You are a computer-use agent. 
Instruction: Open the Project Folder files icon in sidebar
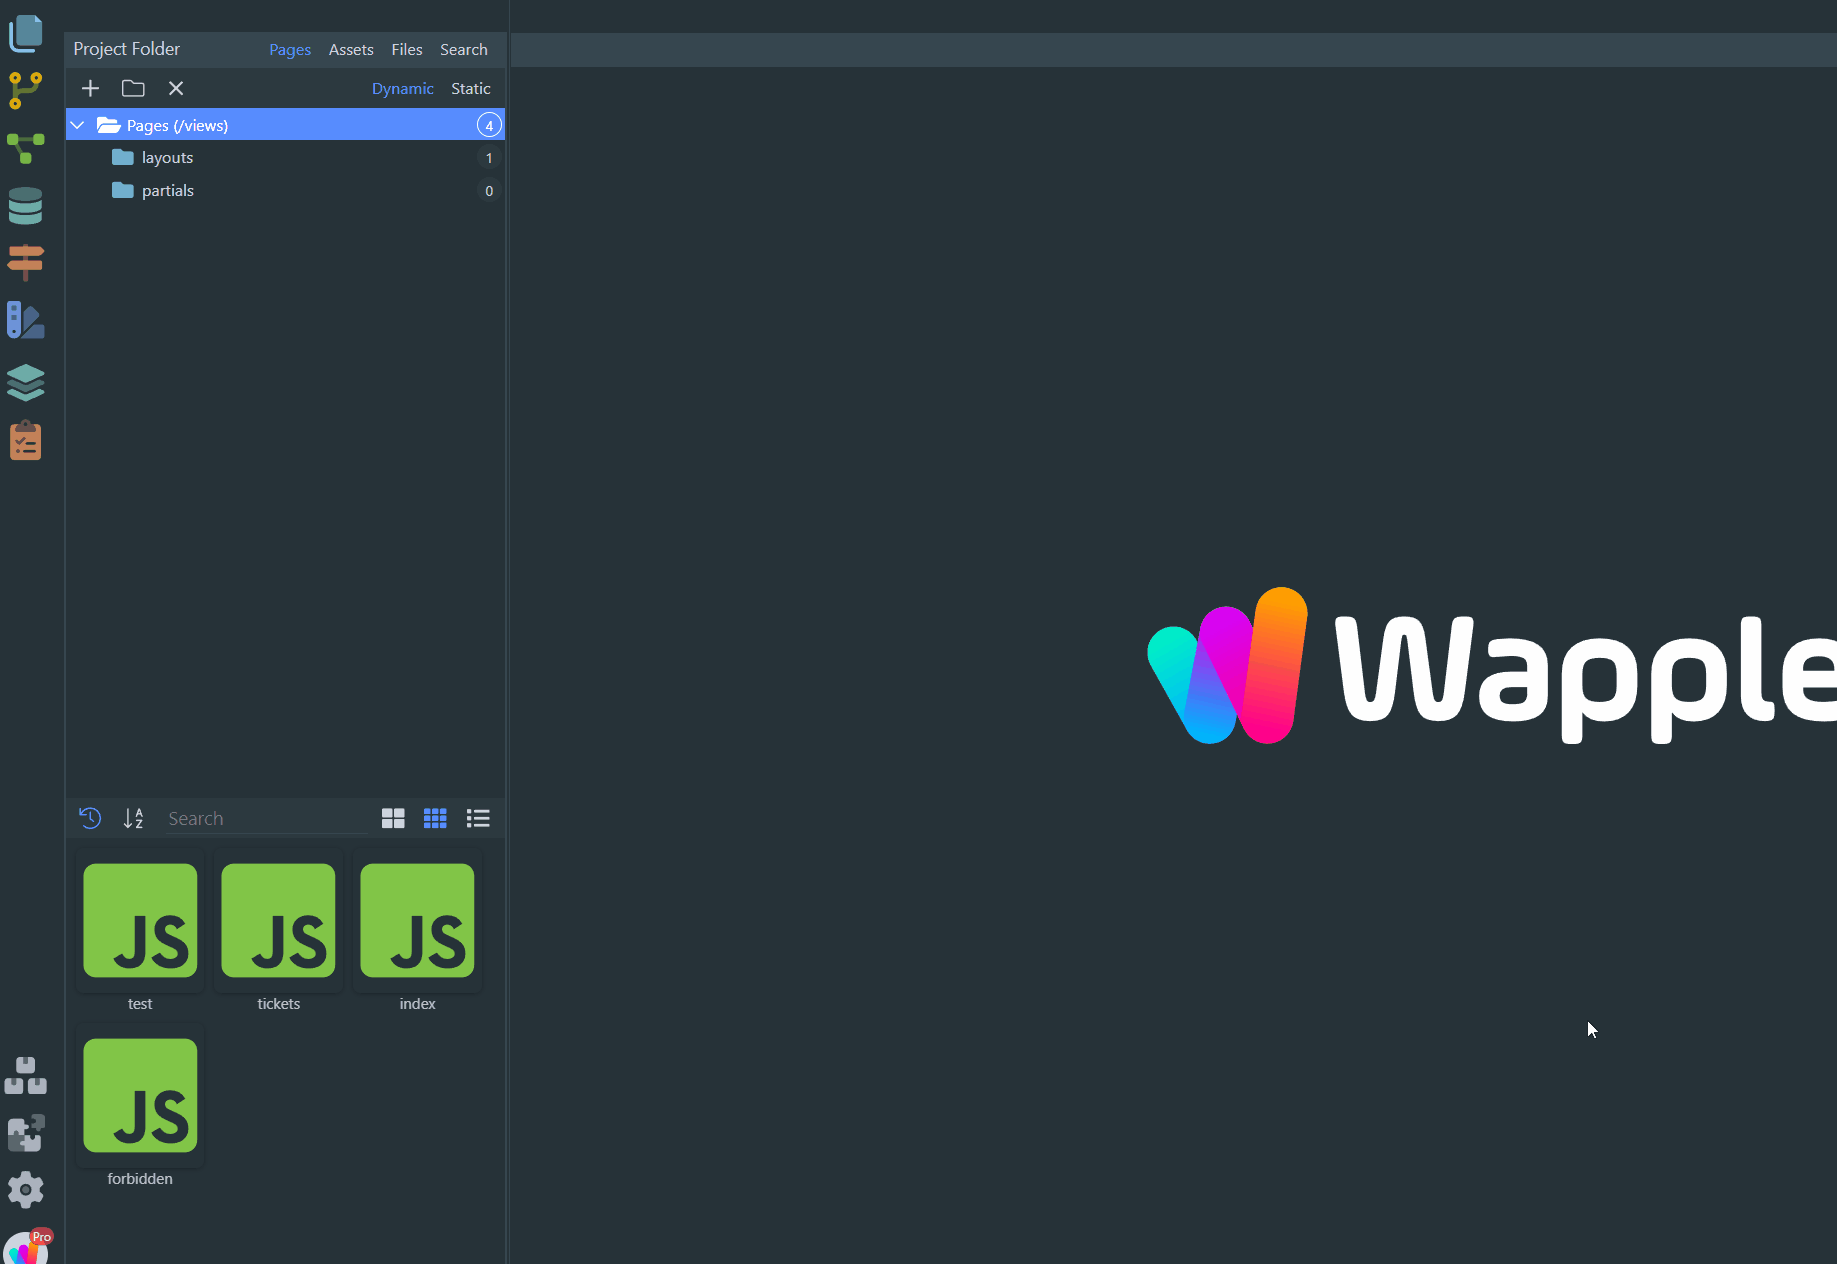click(x=26, y=34)
